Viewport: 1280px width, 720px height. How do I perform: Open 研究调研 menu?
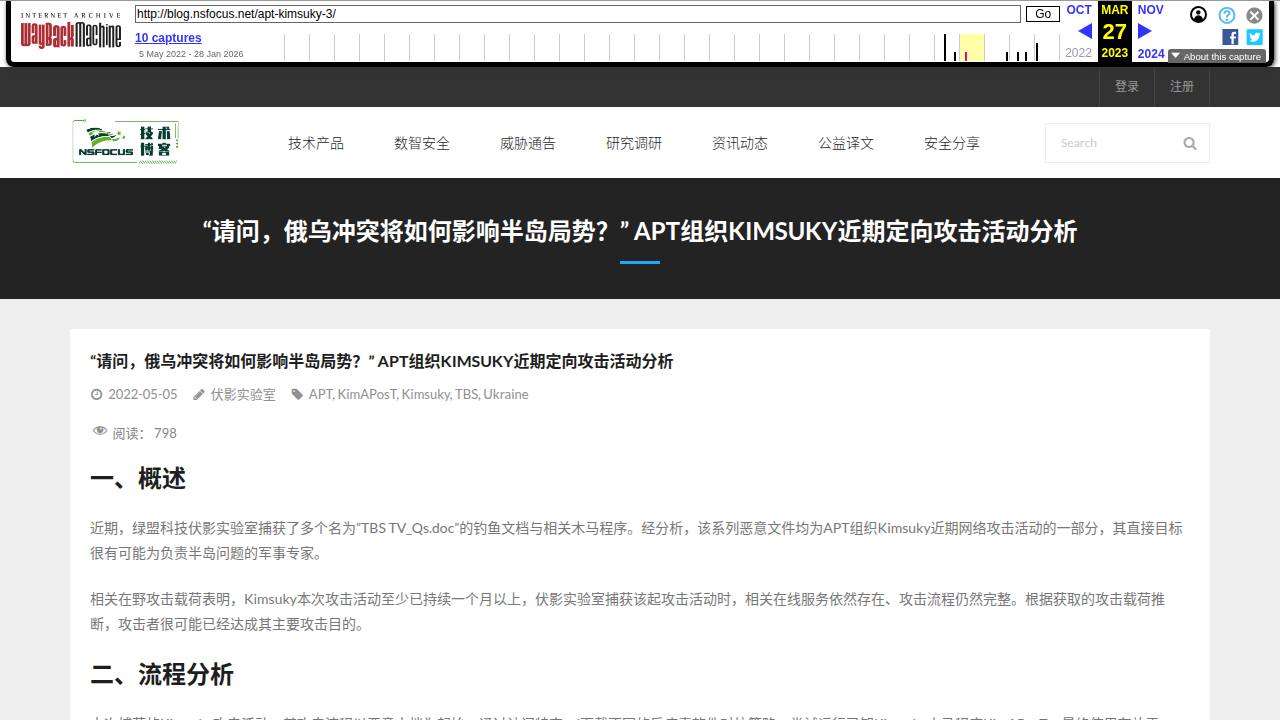pos(634,143)
